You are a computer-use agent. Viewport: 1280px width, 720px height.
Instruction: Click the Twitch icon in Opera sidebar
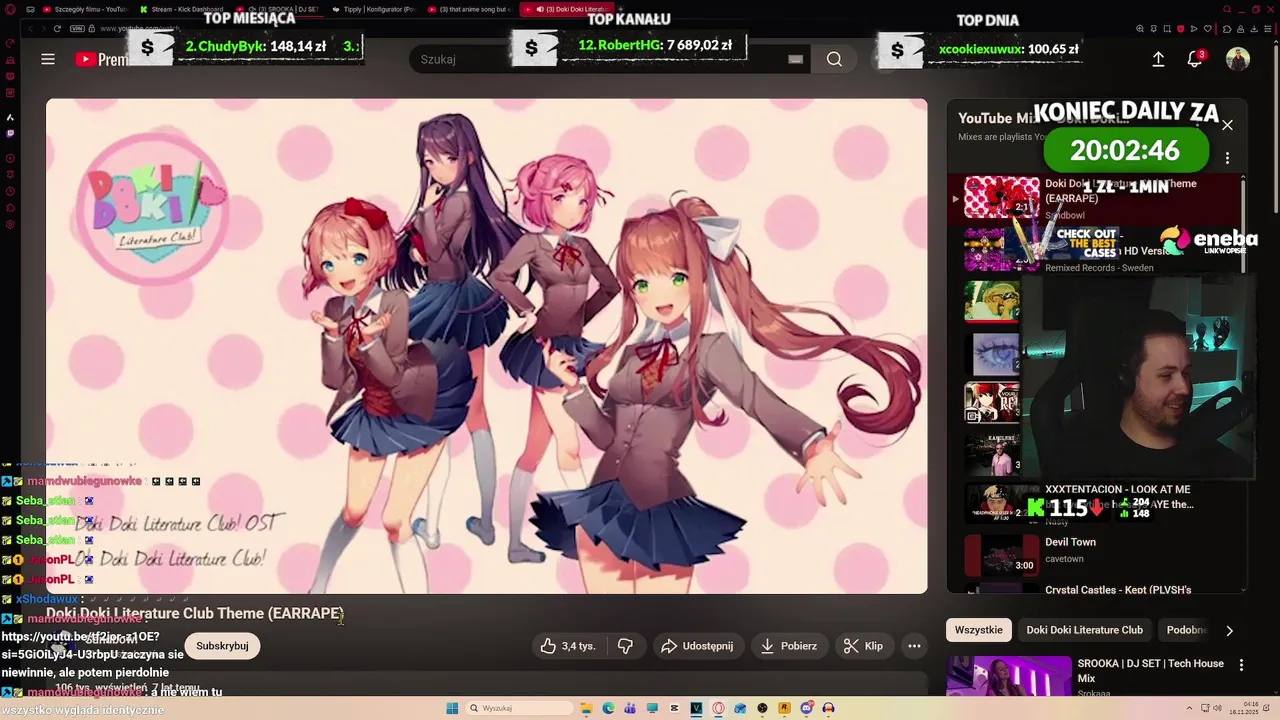[10, 133]
